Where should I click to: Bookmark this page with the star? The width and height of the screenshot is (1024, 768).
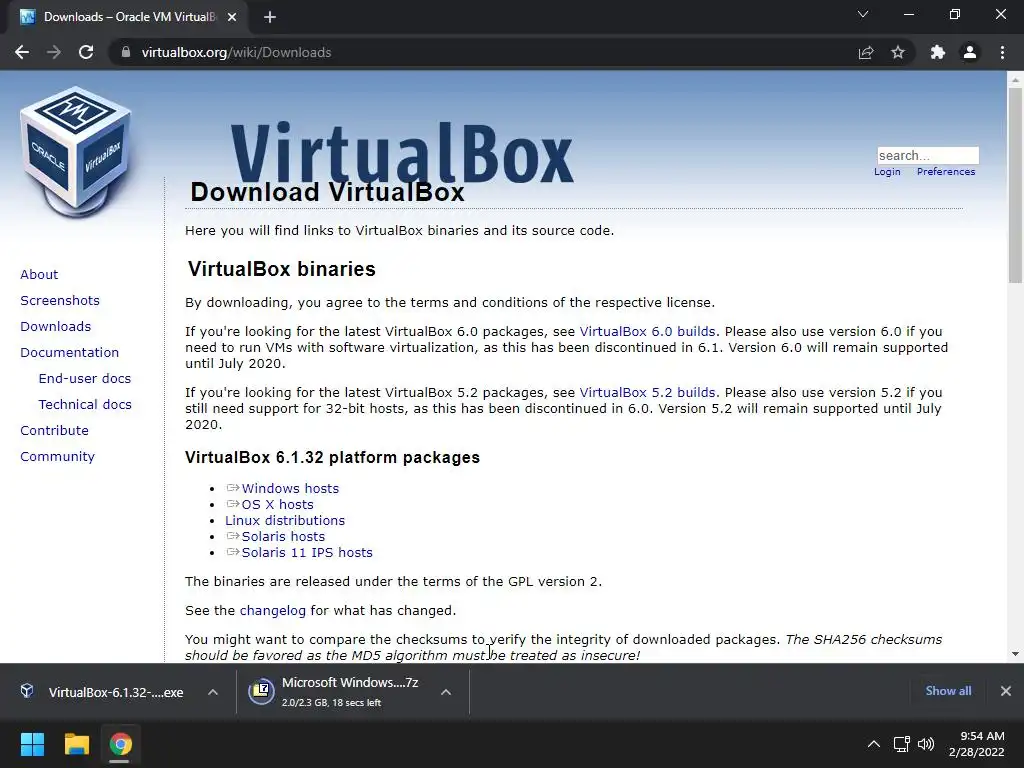click(x=898, y=52)
